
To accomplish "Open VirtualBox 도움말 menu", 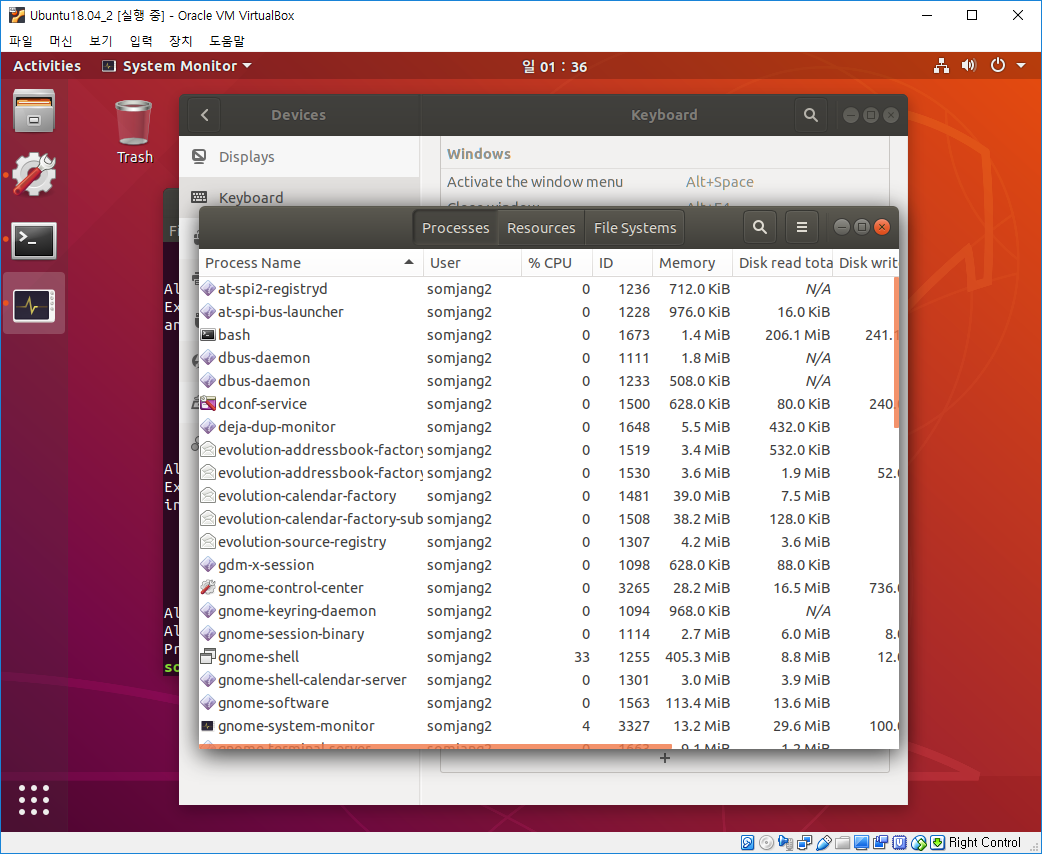I will [227, 41].
